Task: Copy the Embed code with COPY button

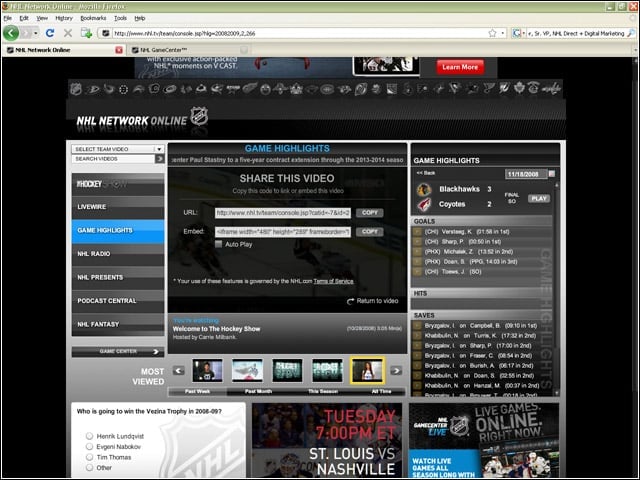Action: [369, 231]
